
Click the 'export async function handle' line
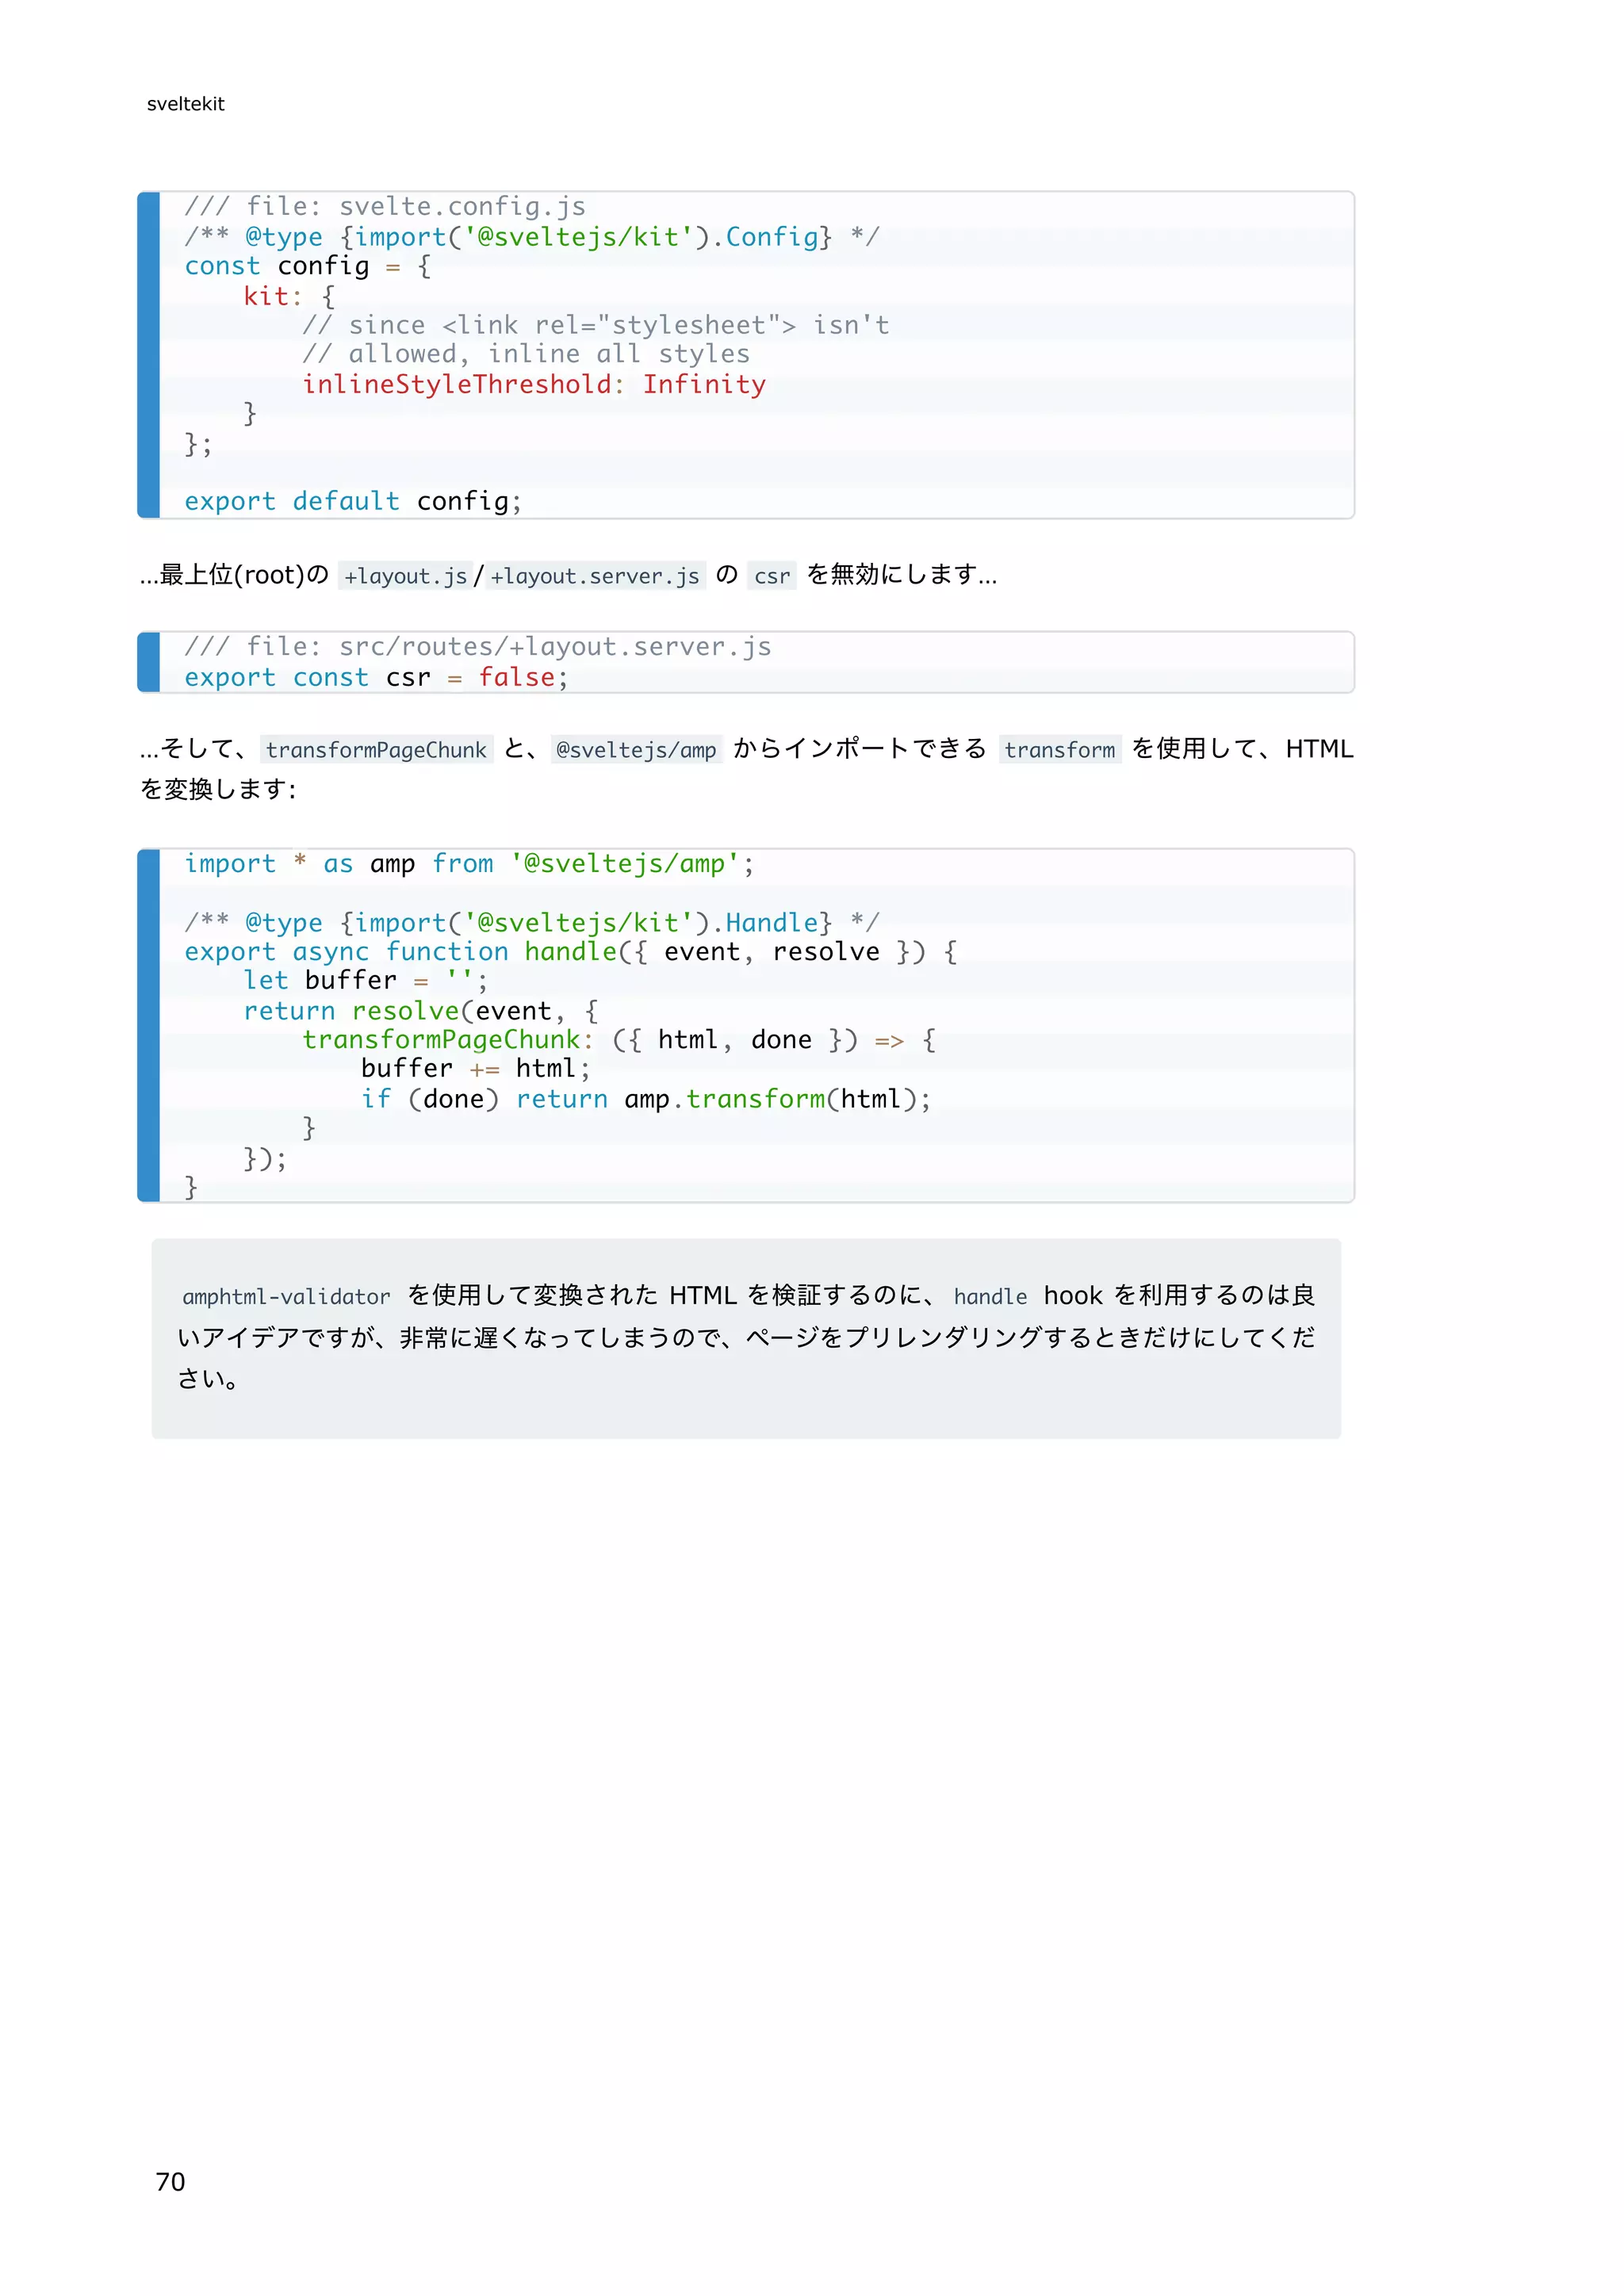(571, 951)
